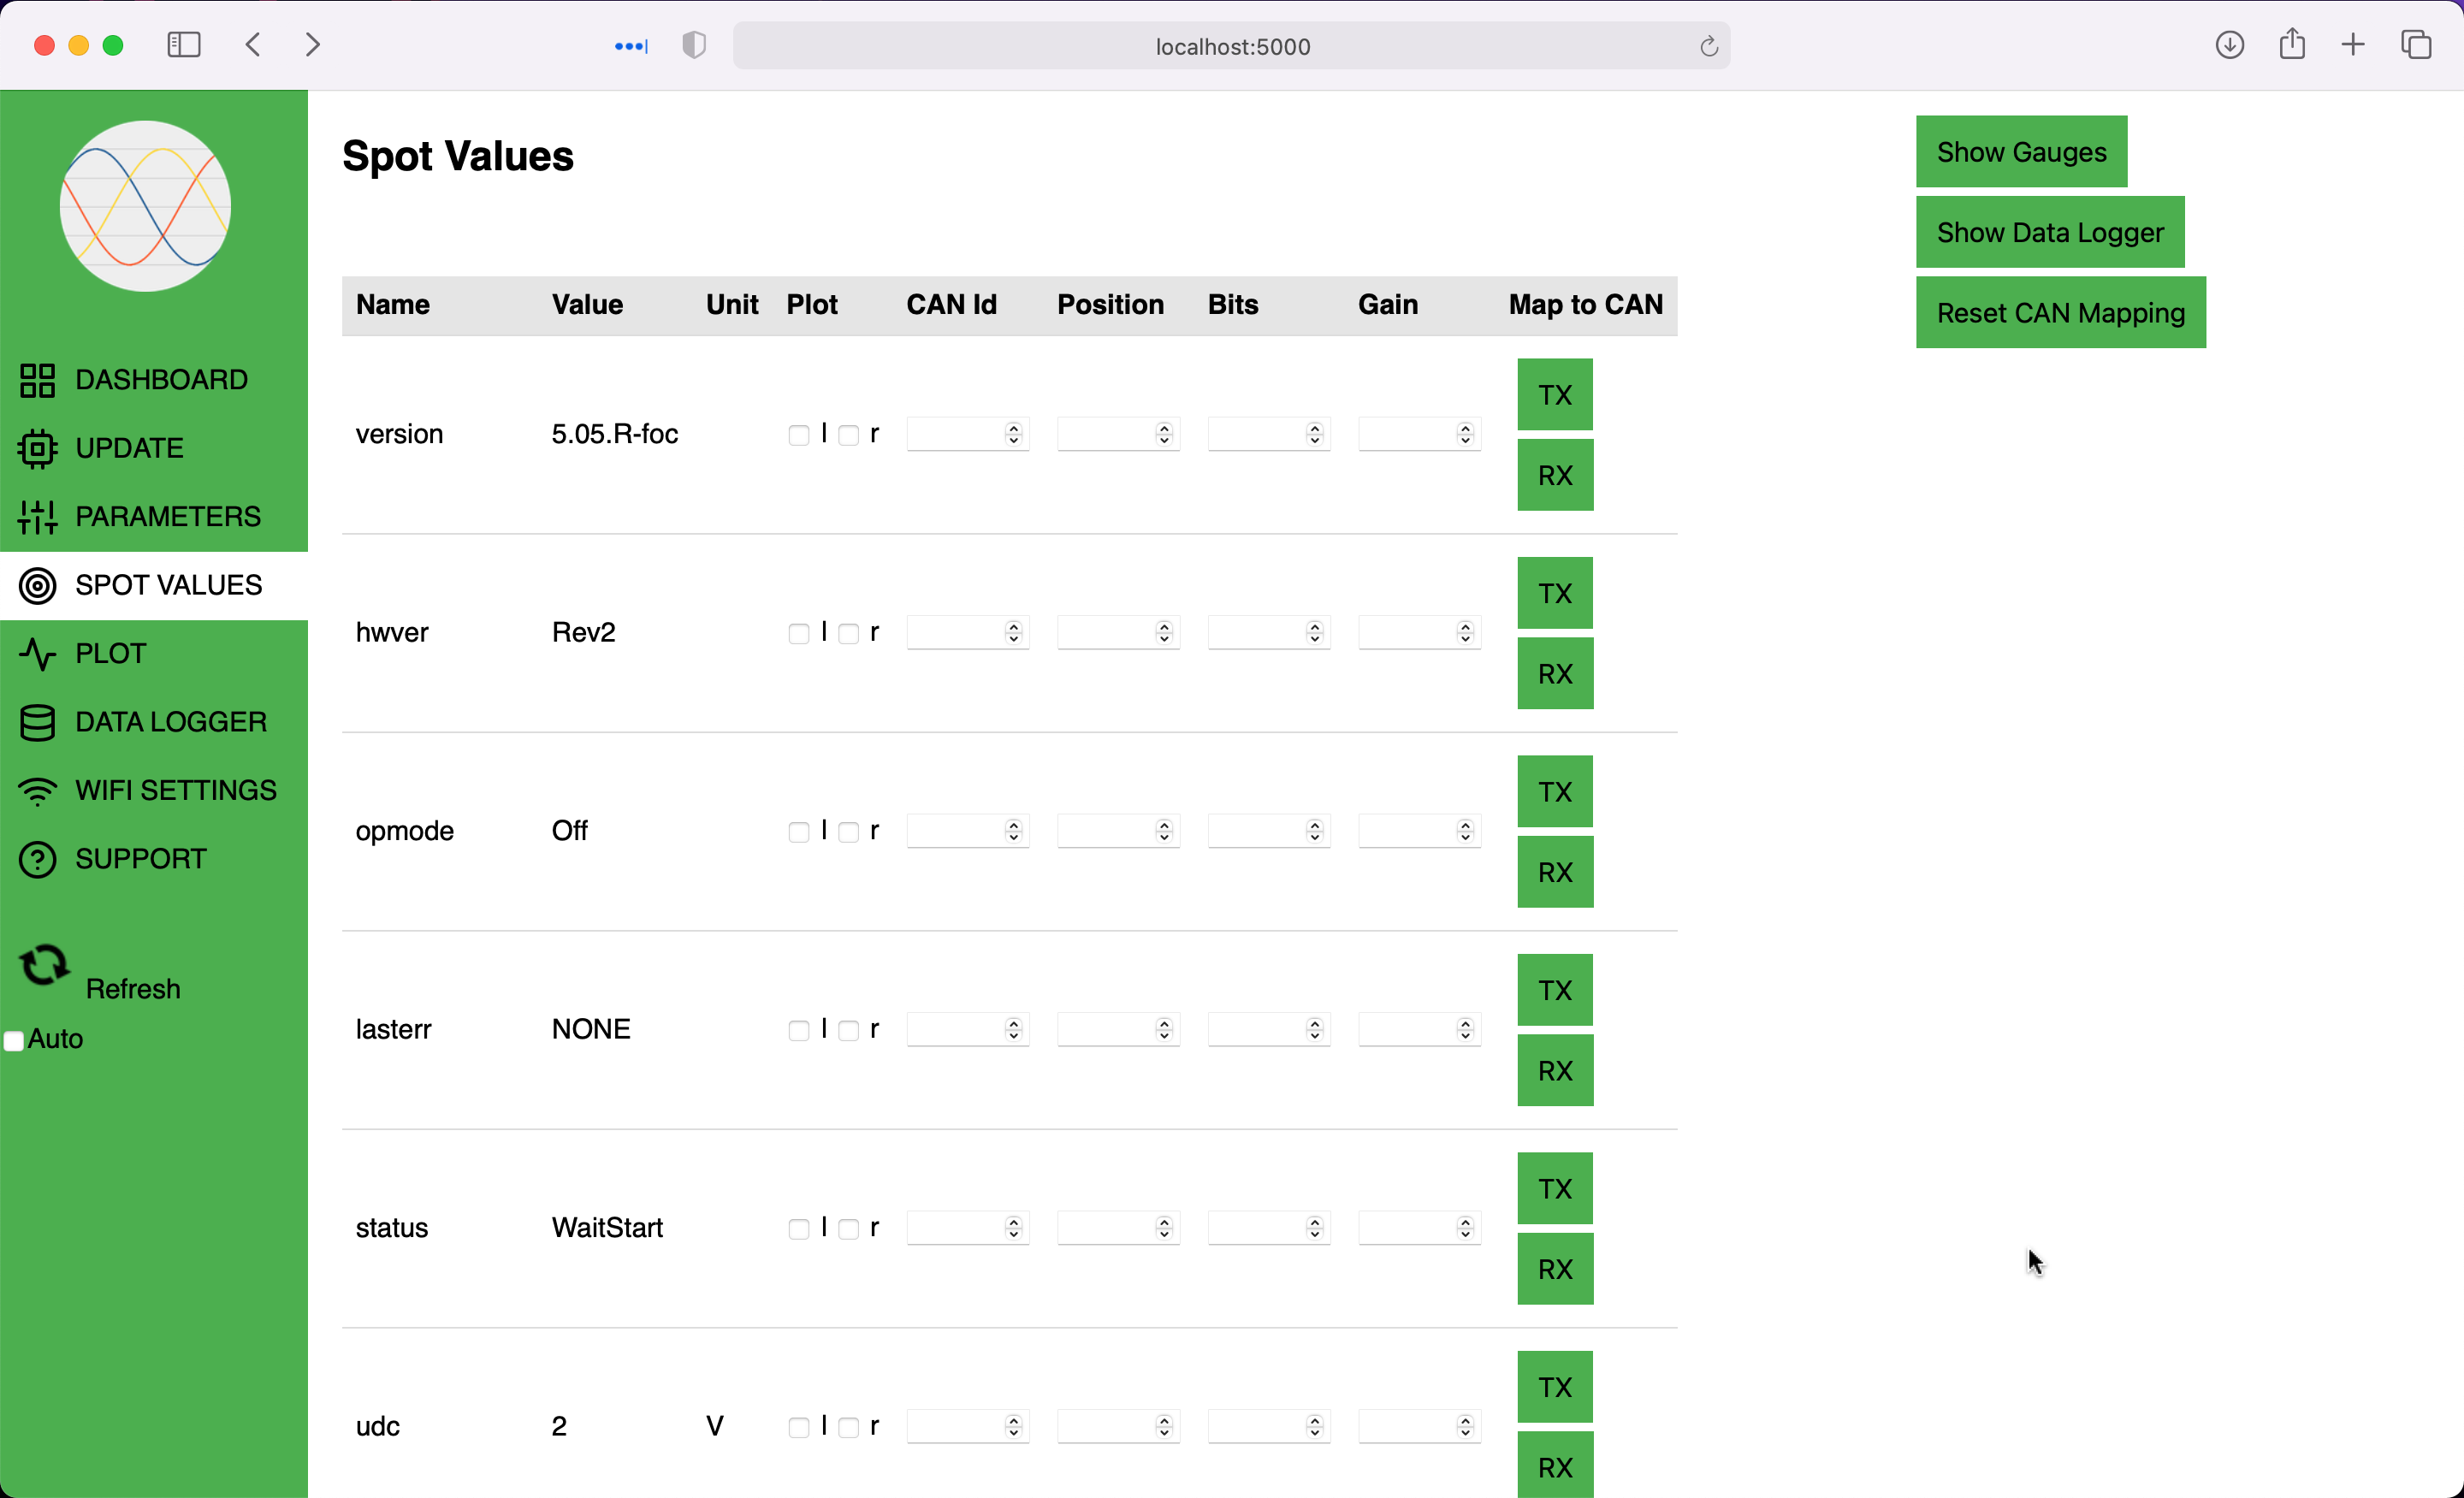Click the TX button for udc row
This screenshot has height=1498, width=2464.
point(1554,1387)
